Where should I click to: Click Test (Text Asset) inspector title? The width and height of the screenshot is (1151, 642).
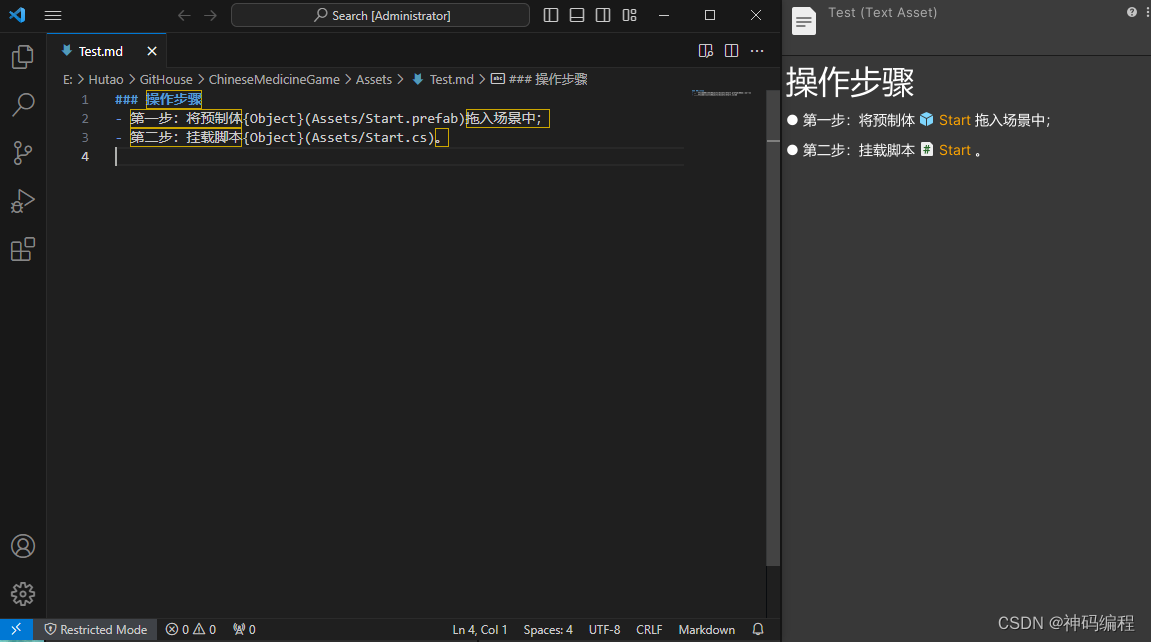pos(882,12)
